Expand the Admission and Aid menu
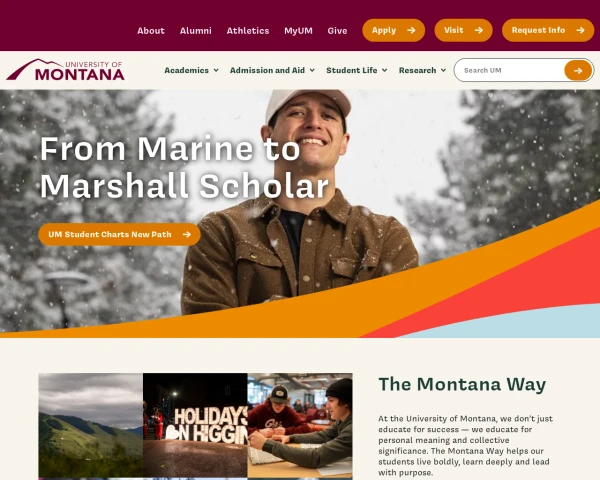Viewport: 600px width, 480px height. tap(272, 70)
